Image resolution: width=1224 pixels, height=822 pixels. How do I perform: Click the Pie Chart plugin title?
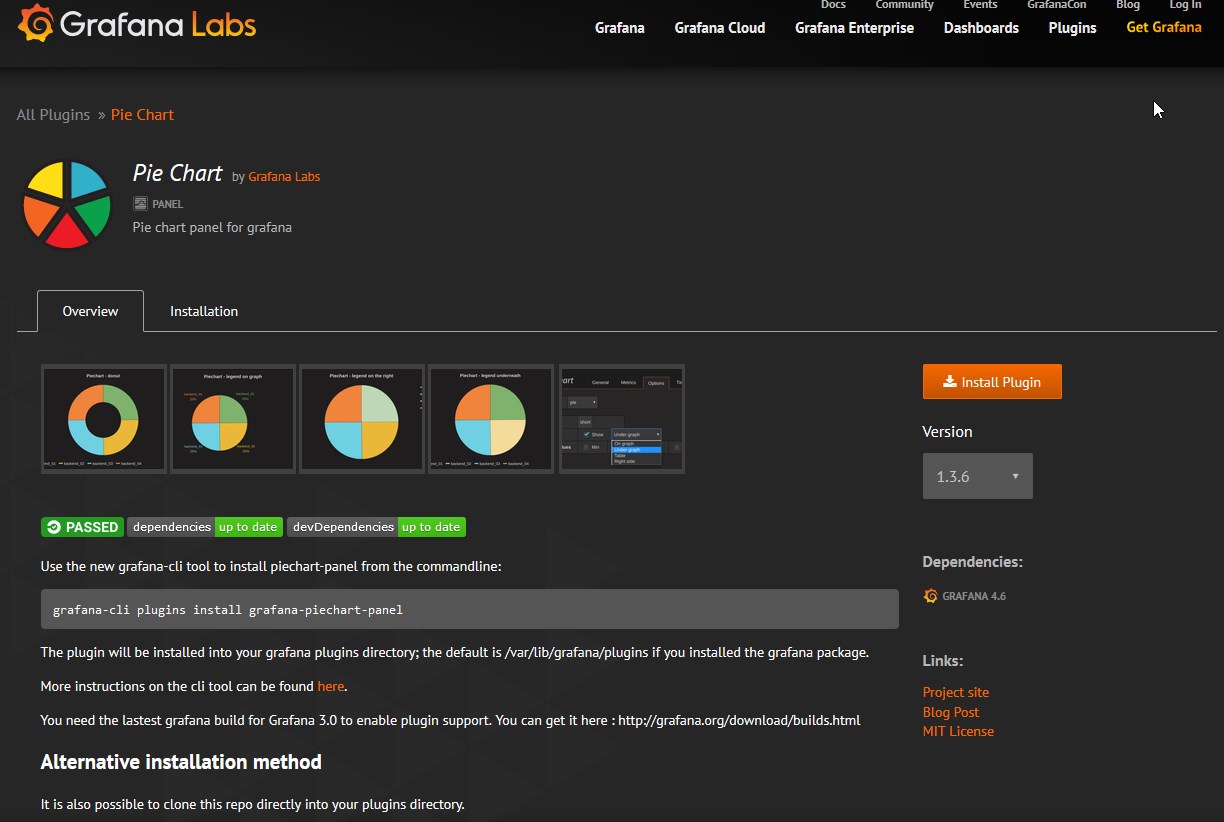[177, 173]
